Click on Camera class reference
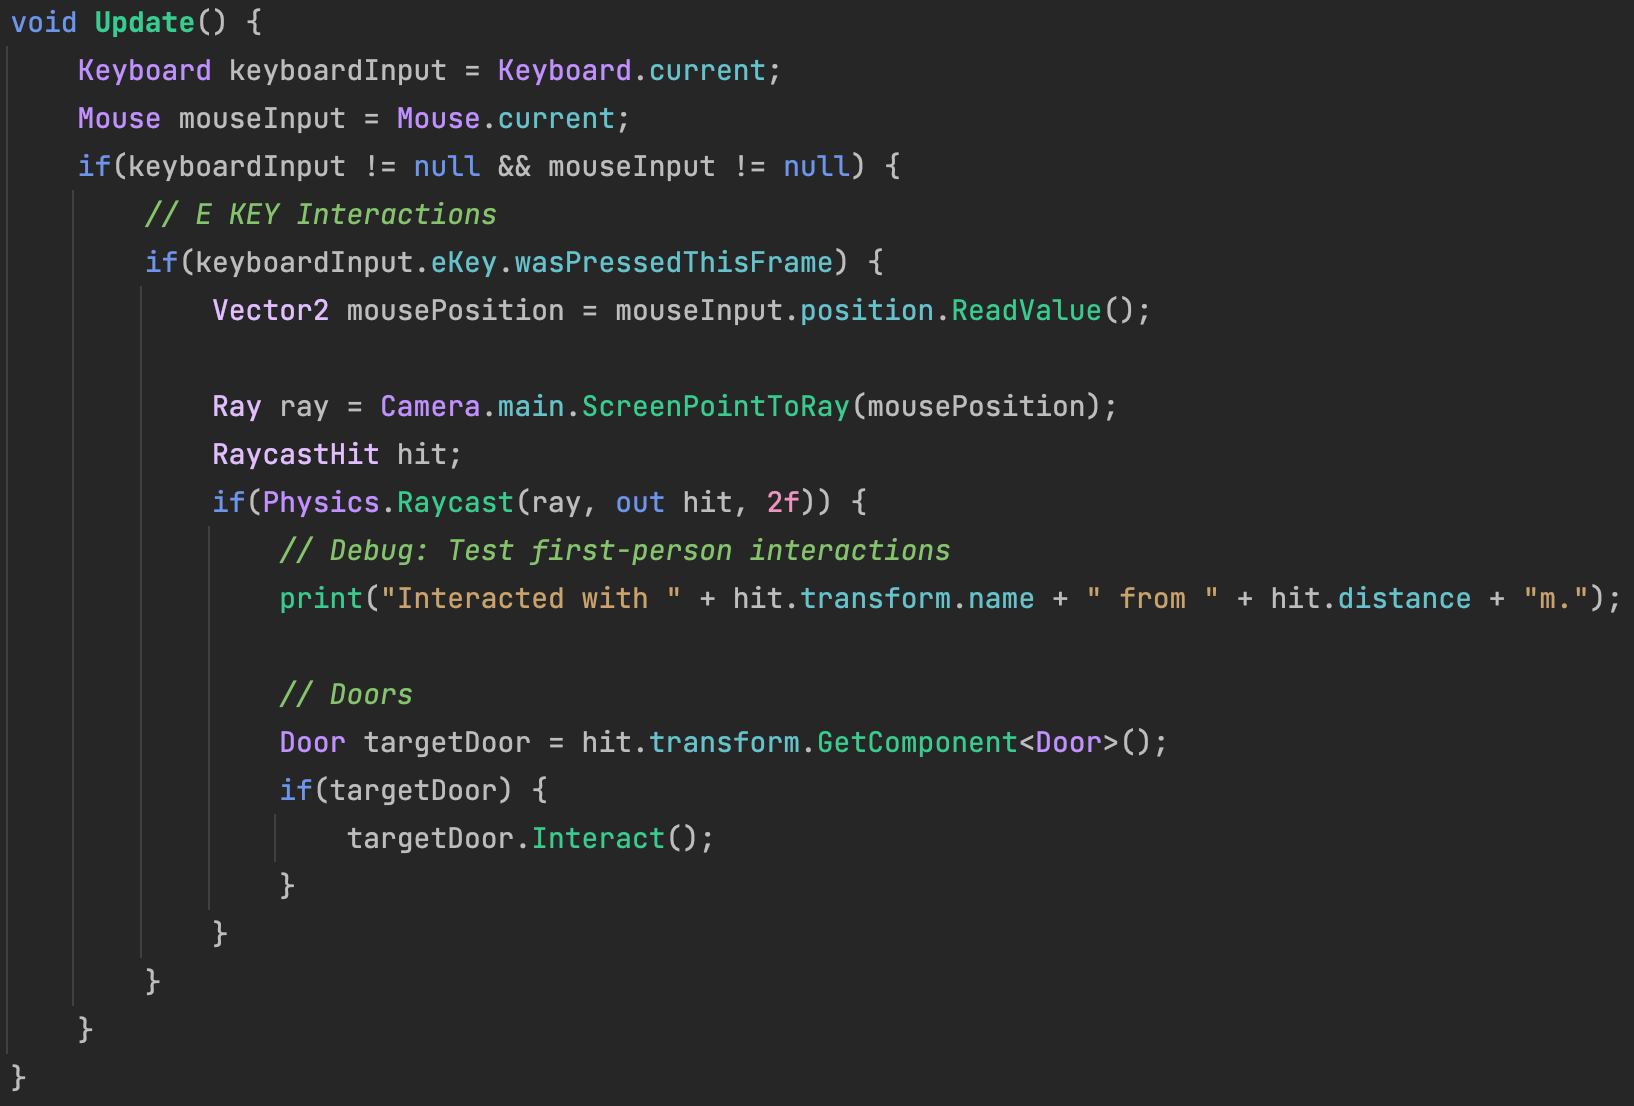This screenshot has width=1634, height=1106. tap(430, 406)
